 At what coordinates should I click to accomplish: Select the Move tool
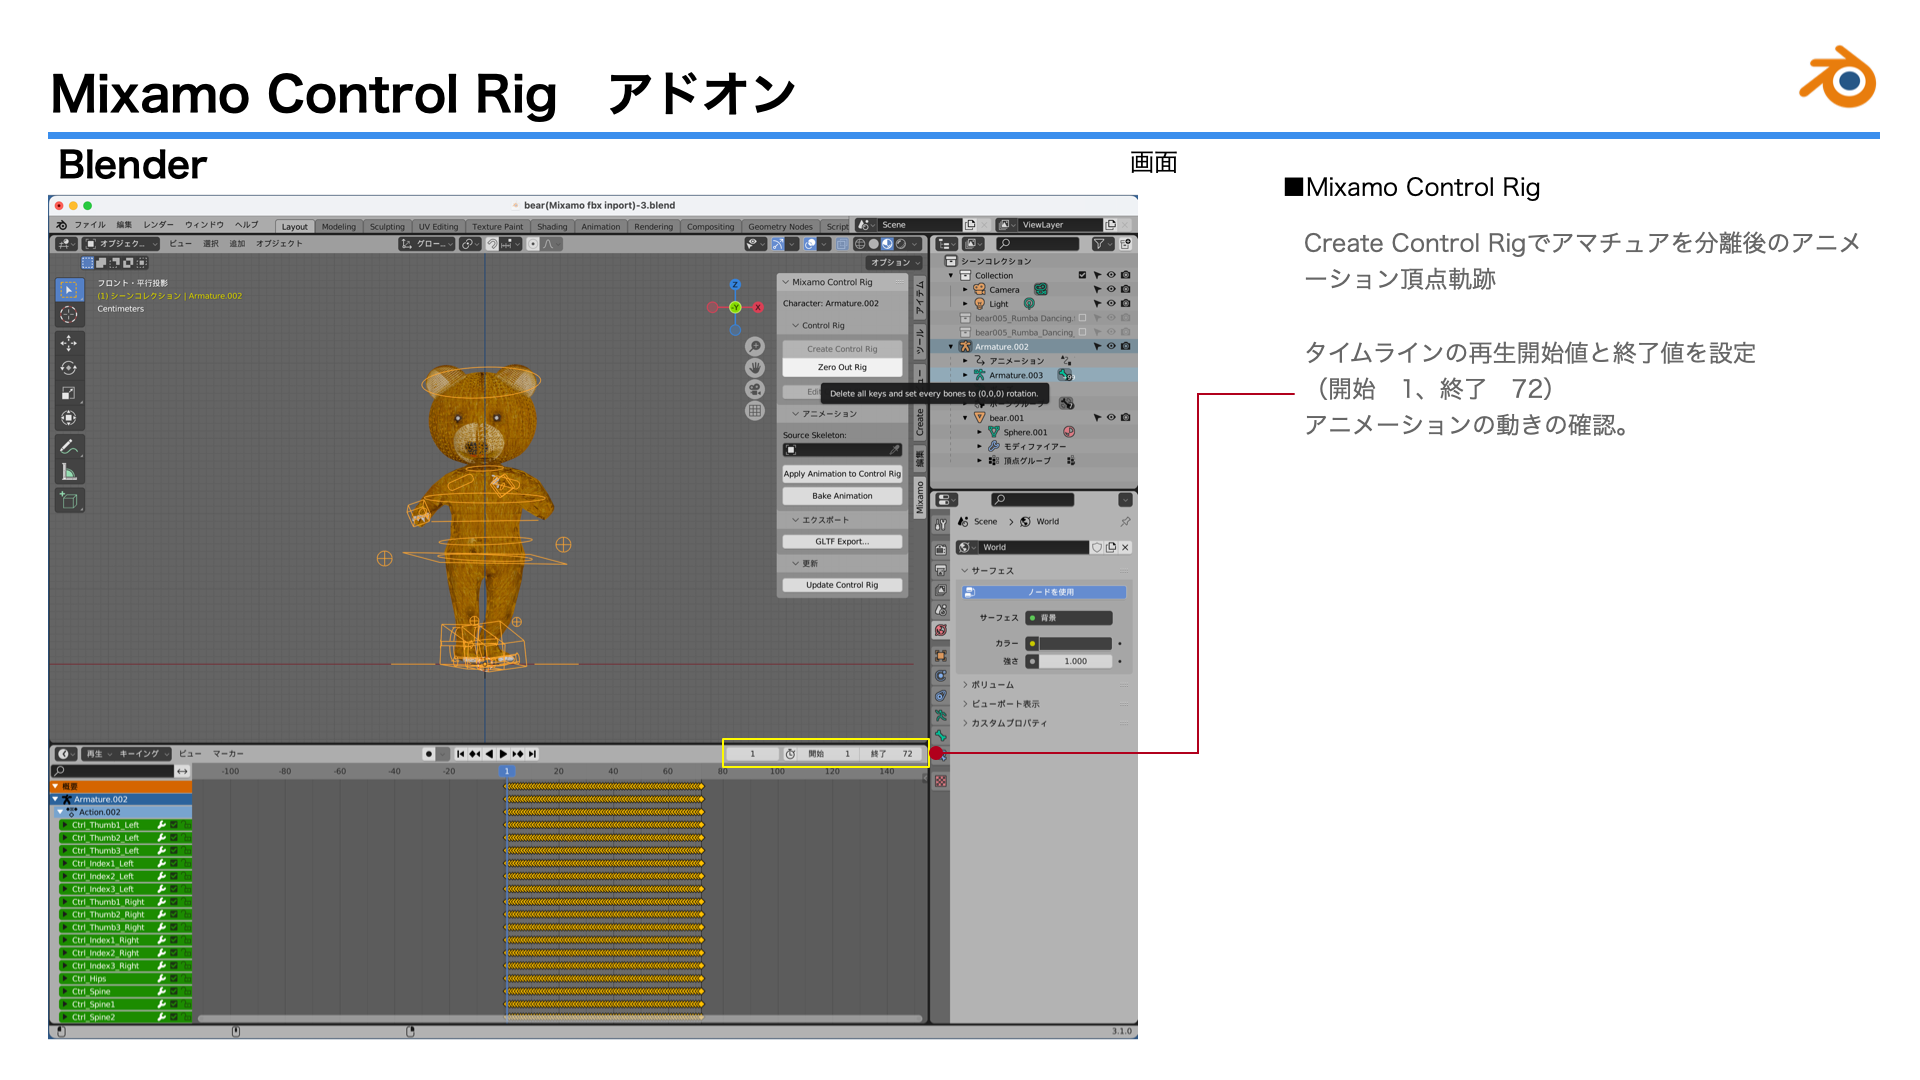pos(69,343)
